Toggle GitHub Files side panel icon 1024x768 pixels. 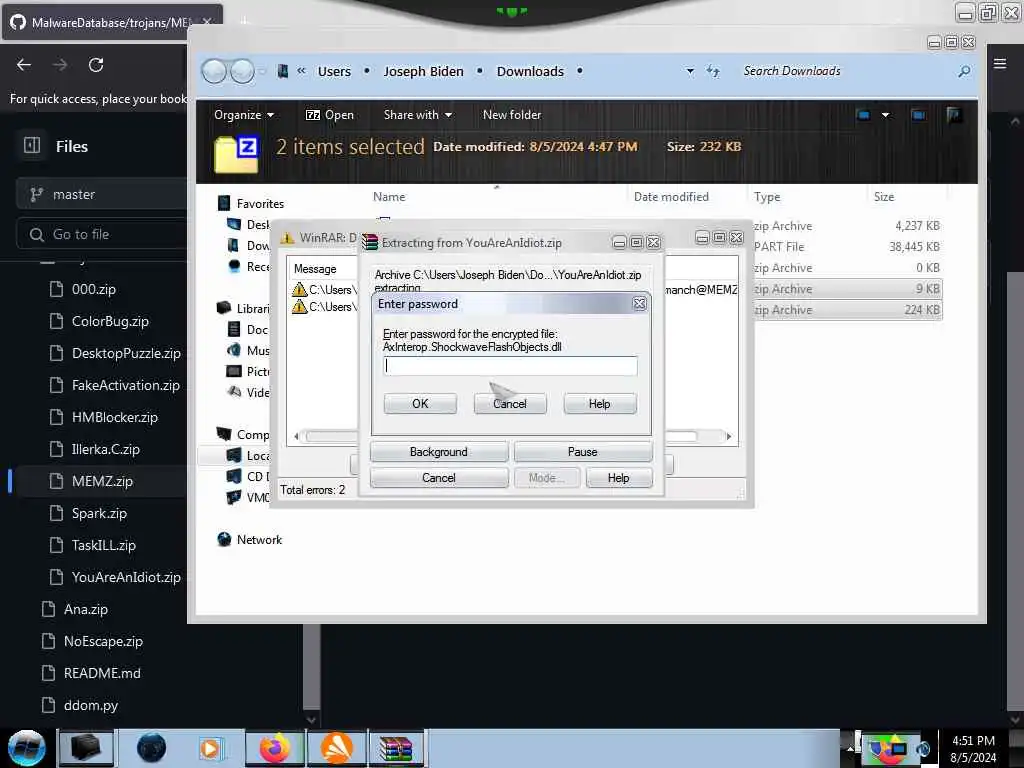point(31,146)
